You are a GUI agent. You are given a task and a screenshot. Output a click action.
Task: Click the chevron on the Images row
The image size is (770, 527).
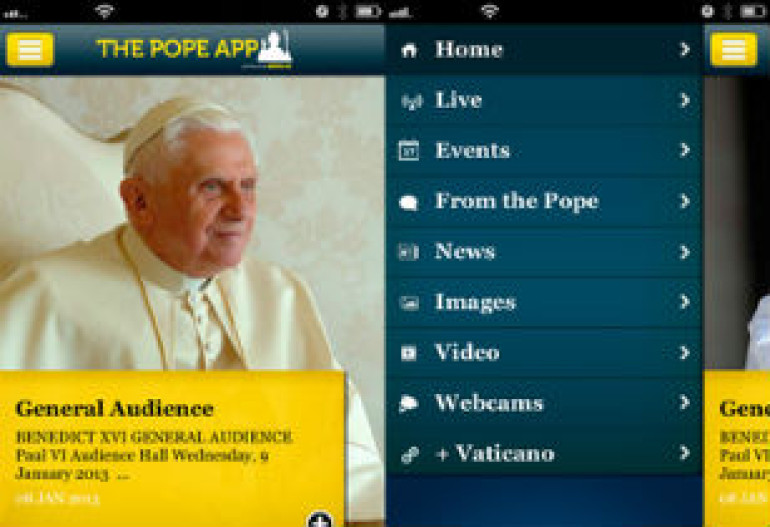point(685,302)
